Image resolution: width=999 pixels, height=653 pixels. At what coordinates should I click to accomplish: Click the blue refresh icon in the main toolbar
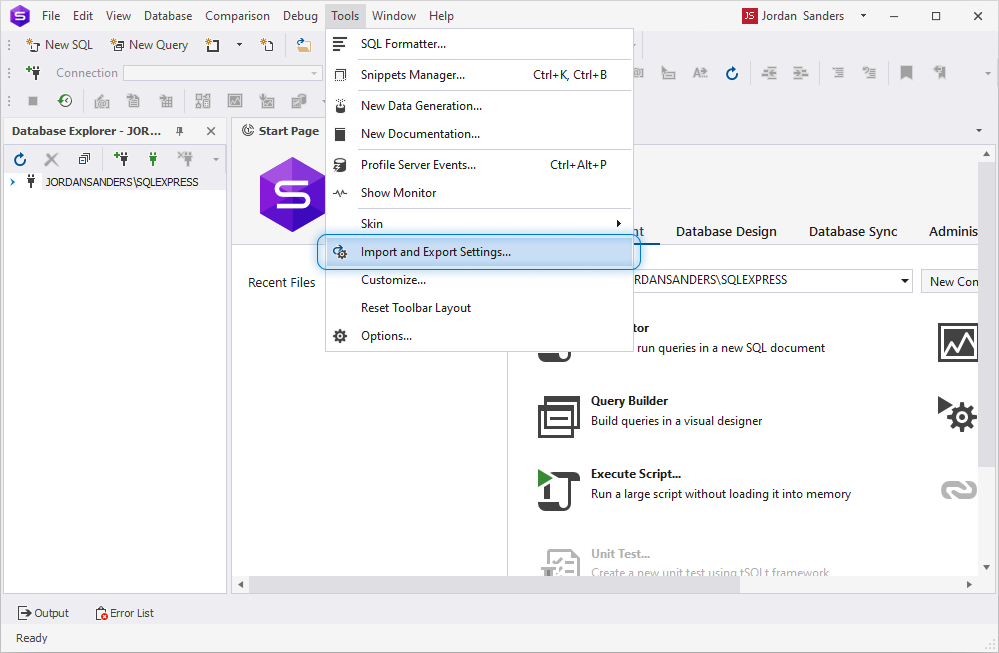click(732, 73)
